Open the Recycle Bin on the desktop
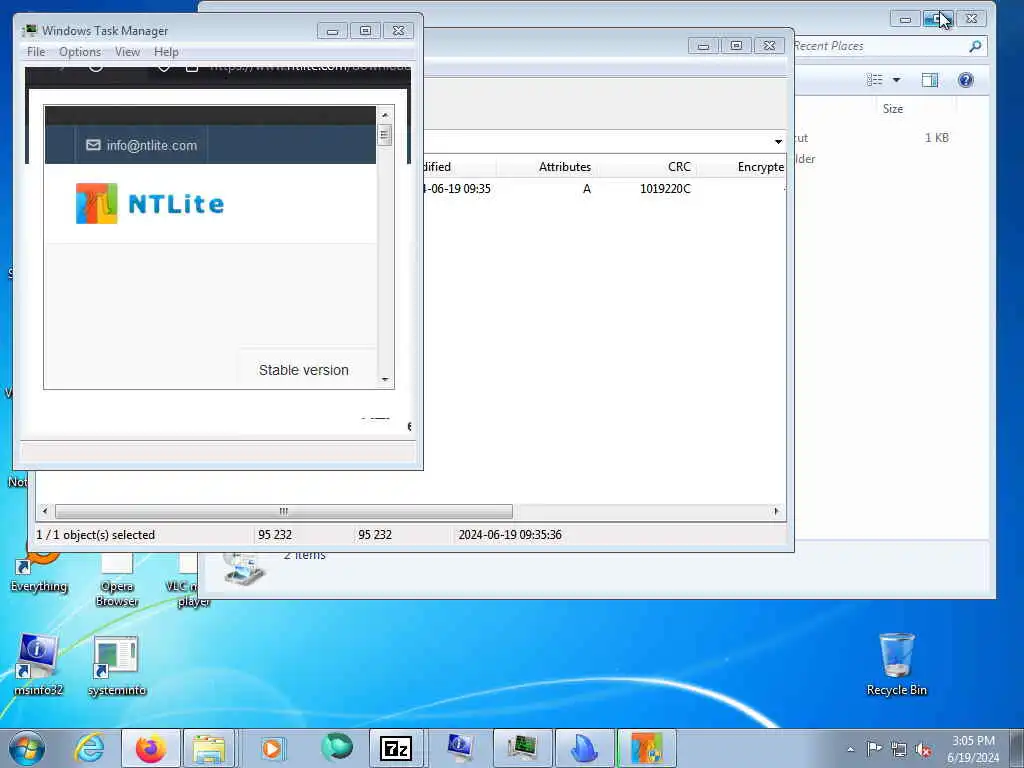The width and height of the screenshot is (1024, 768). (897, 664)
